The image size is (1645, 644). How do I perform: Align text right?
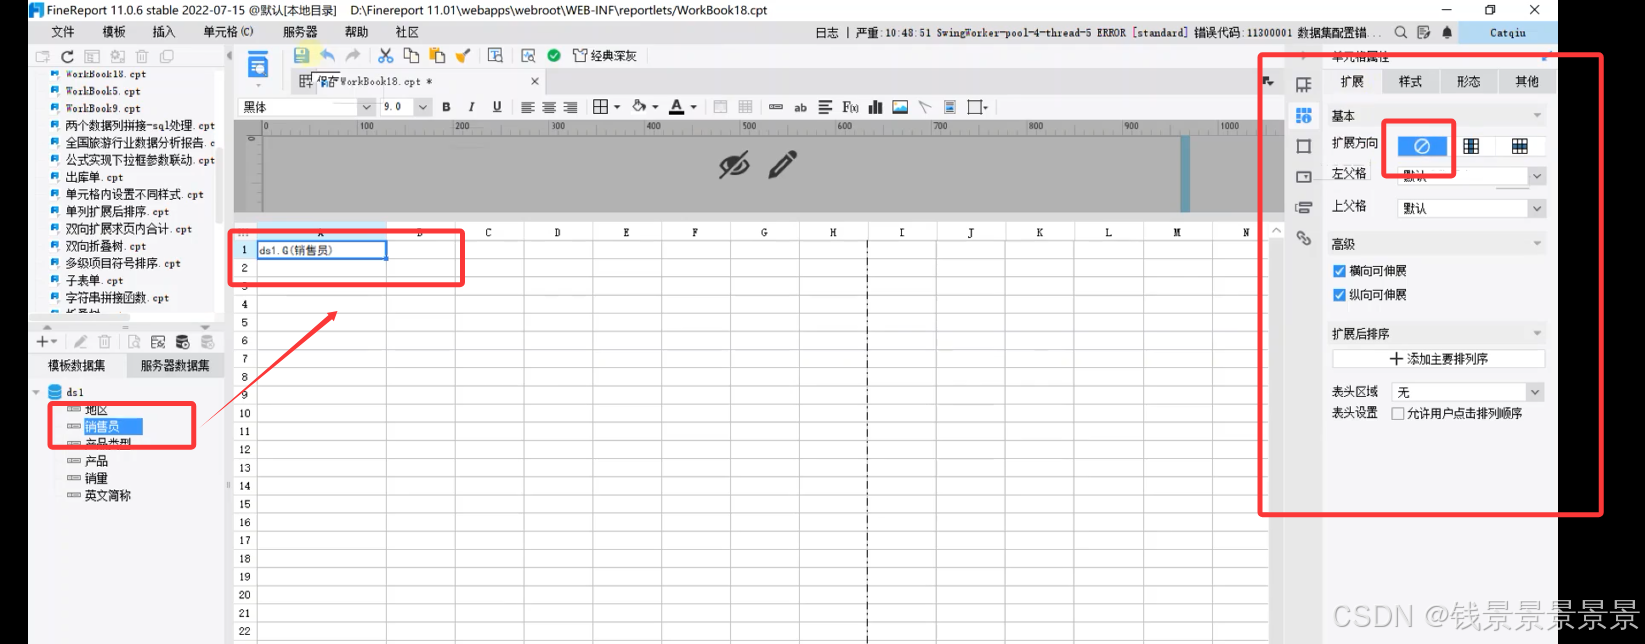570,107
